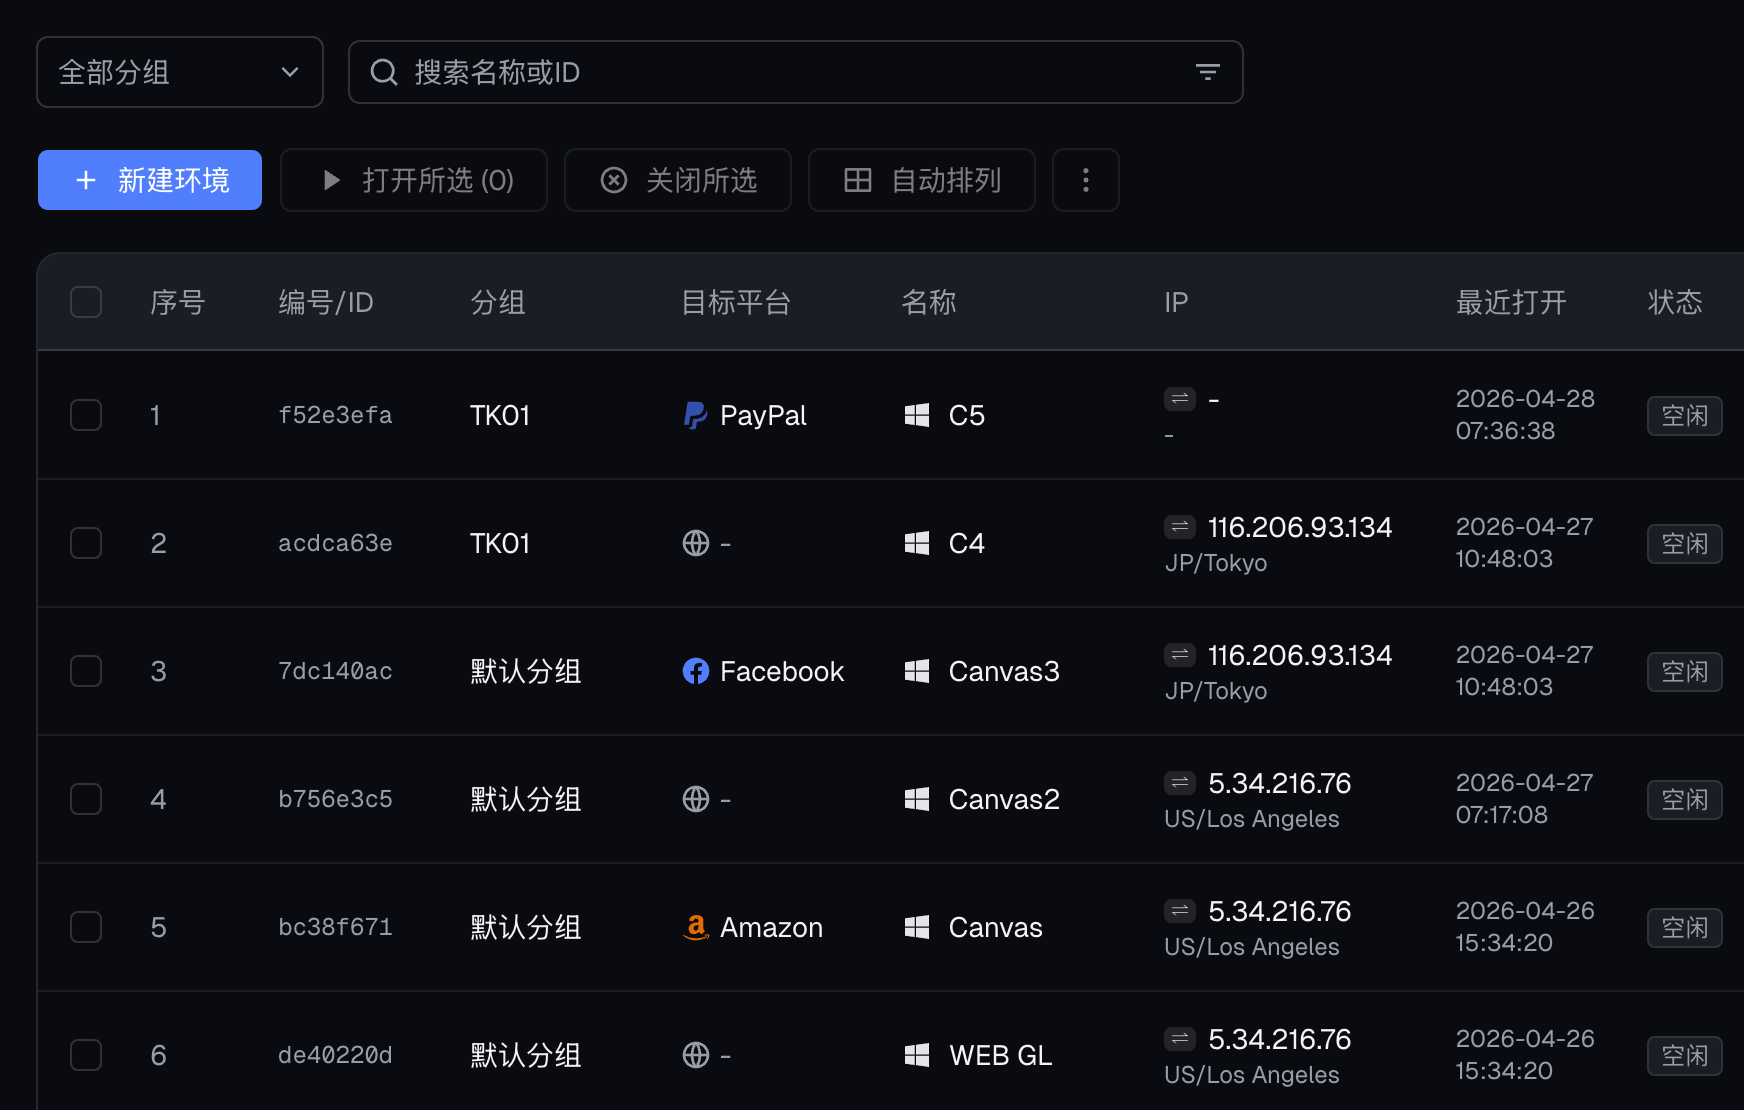Focus the 搜索名称或ID search field
This screenshot has height=1110, width=1744.
(780, 72)
